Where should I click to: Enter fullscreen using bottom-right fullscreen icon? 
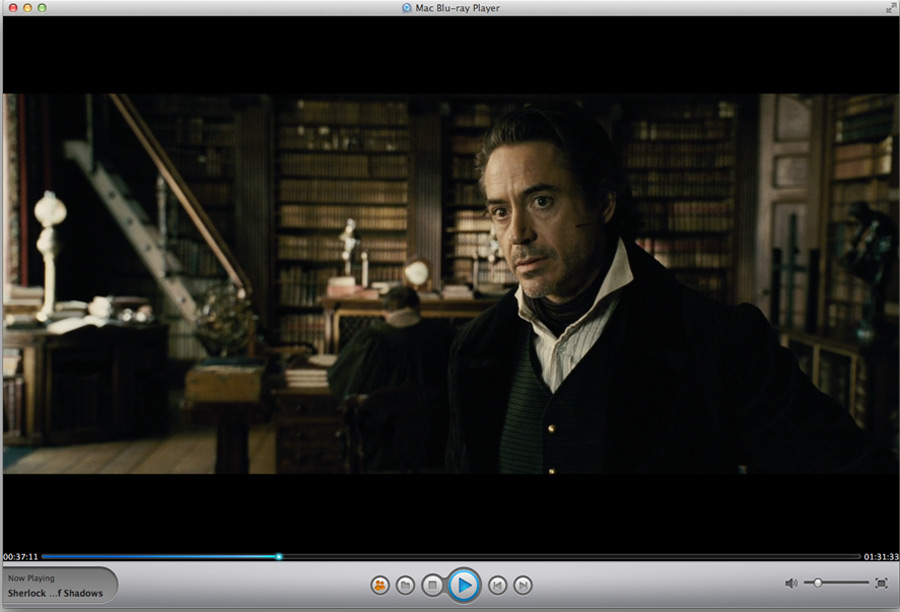tap(881, 583)
